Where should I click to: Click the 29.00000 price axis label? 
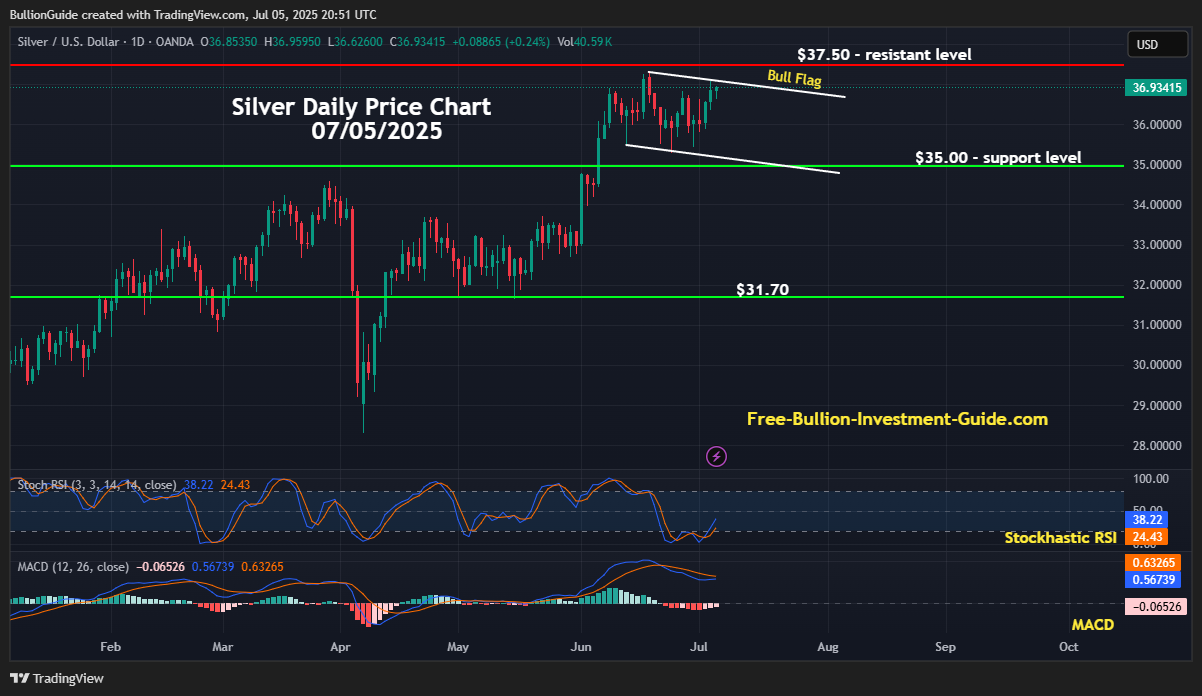[1158, 406]
